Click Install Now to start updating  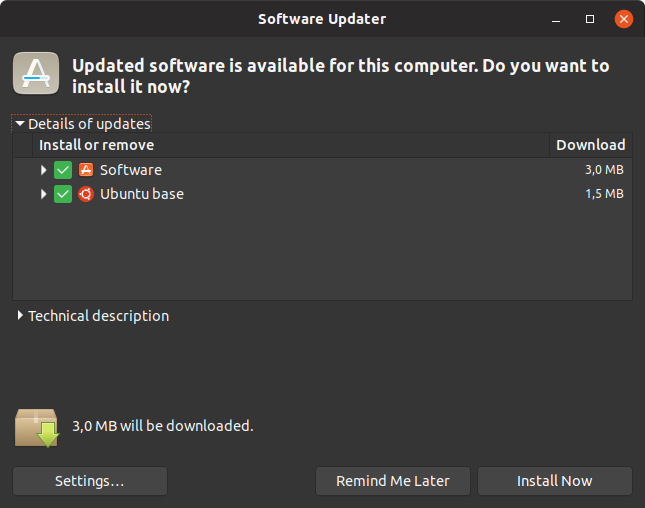(555, 481)
